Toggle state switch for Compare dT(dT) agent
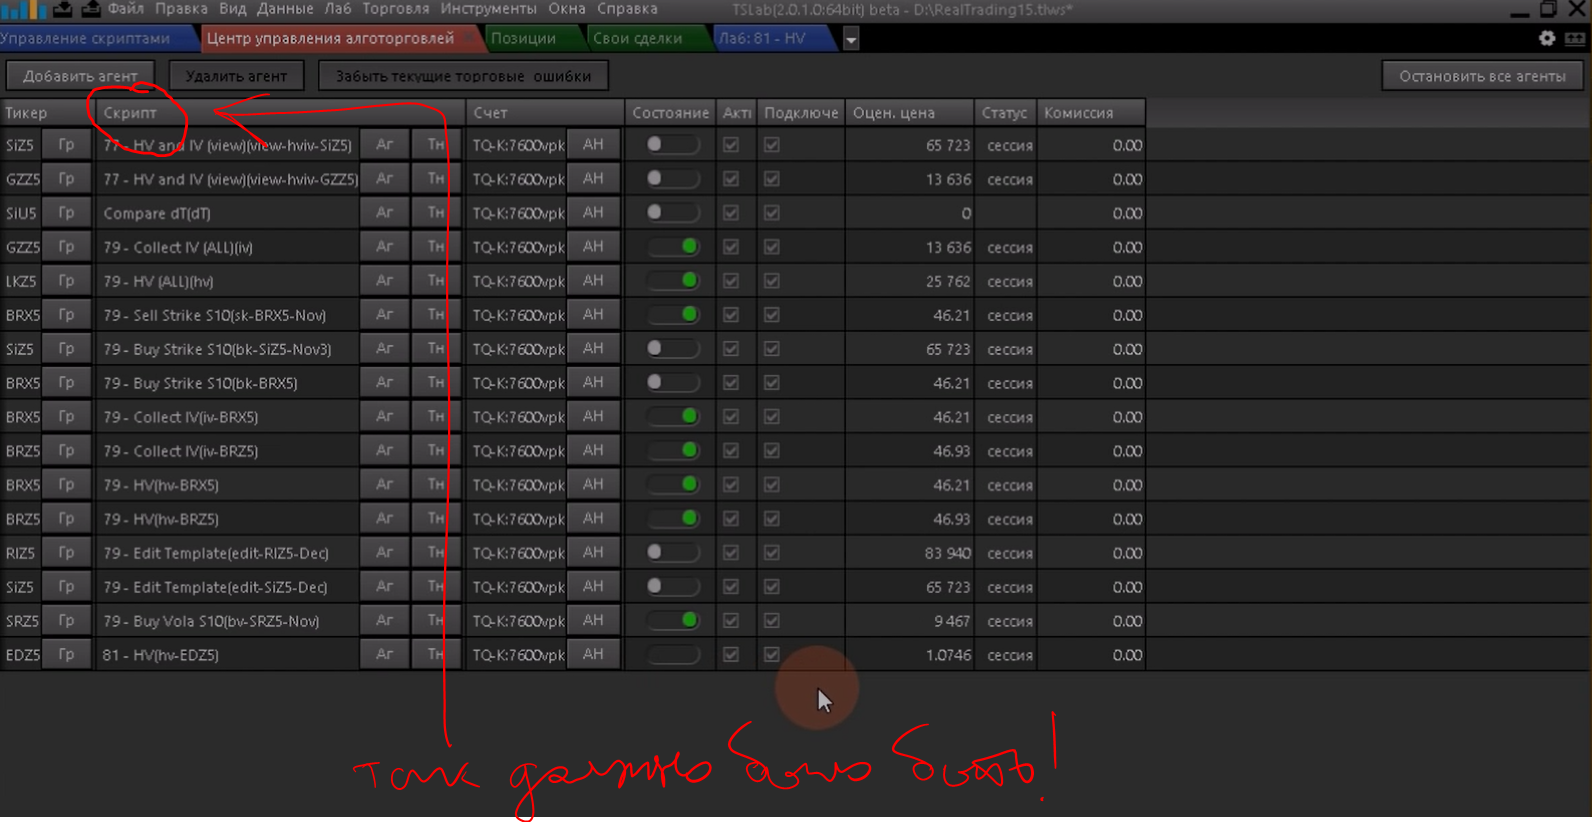Image resolution: width=1592 pixels, height=822 pixels. (673, 213)
